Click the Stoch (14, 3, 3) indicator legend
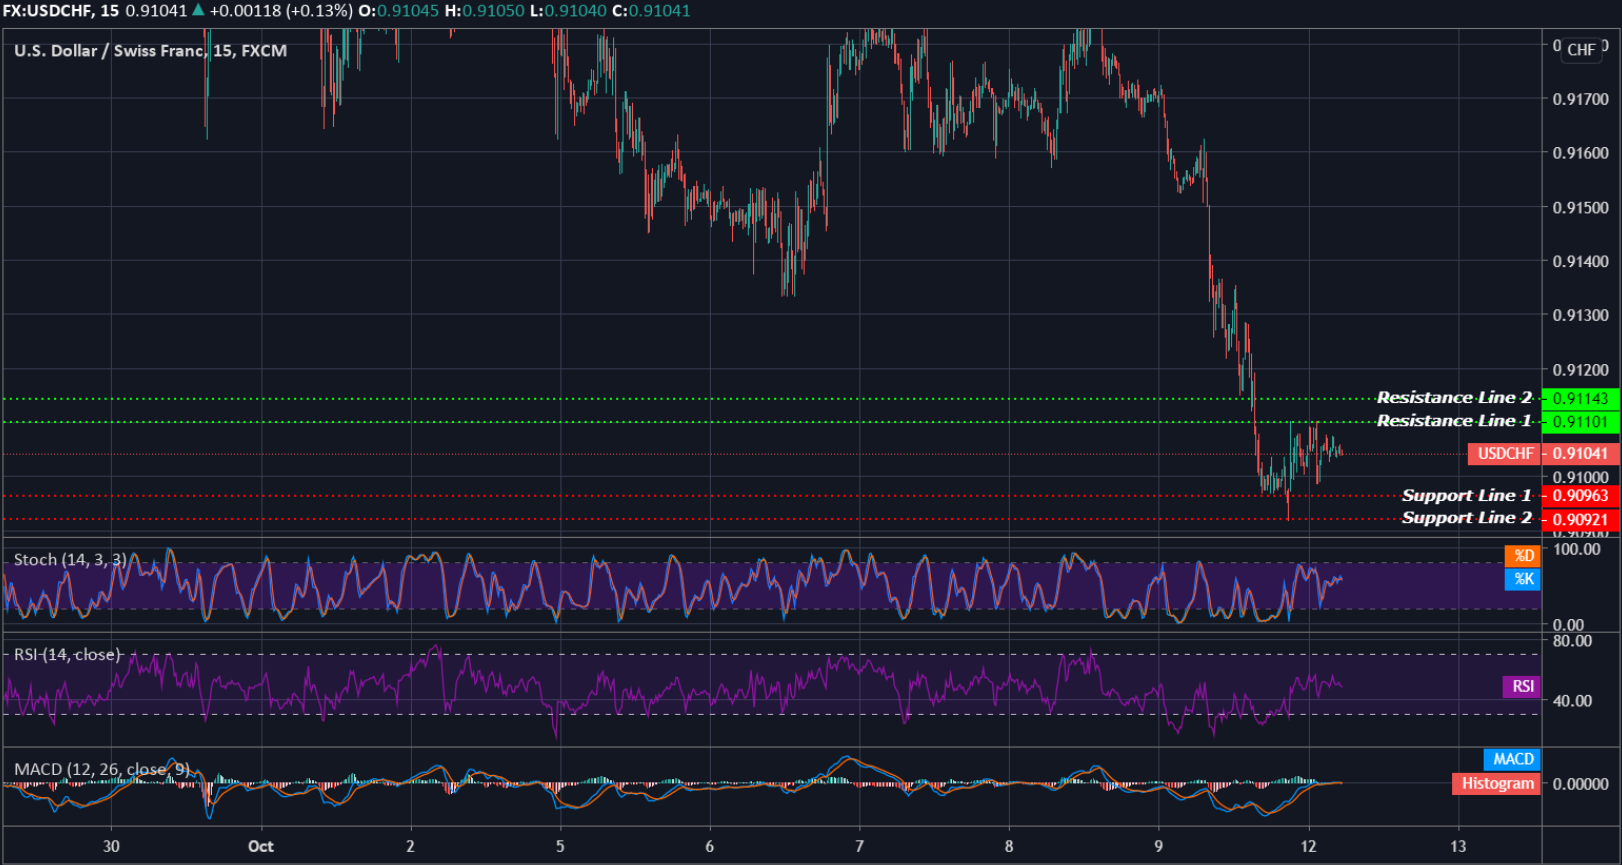 tap(70, 560)
